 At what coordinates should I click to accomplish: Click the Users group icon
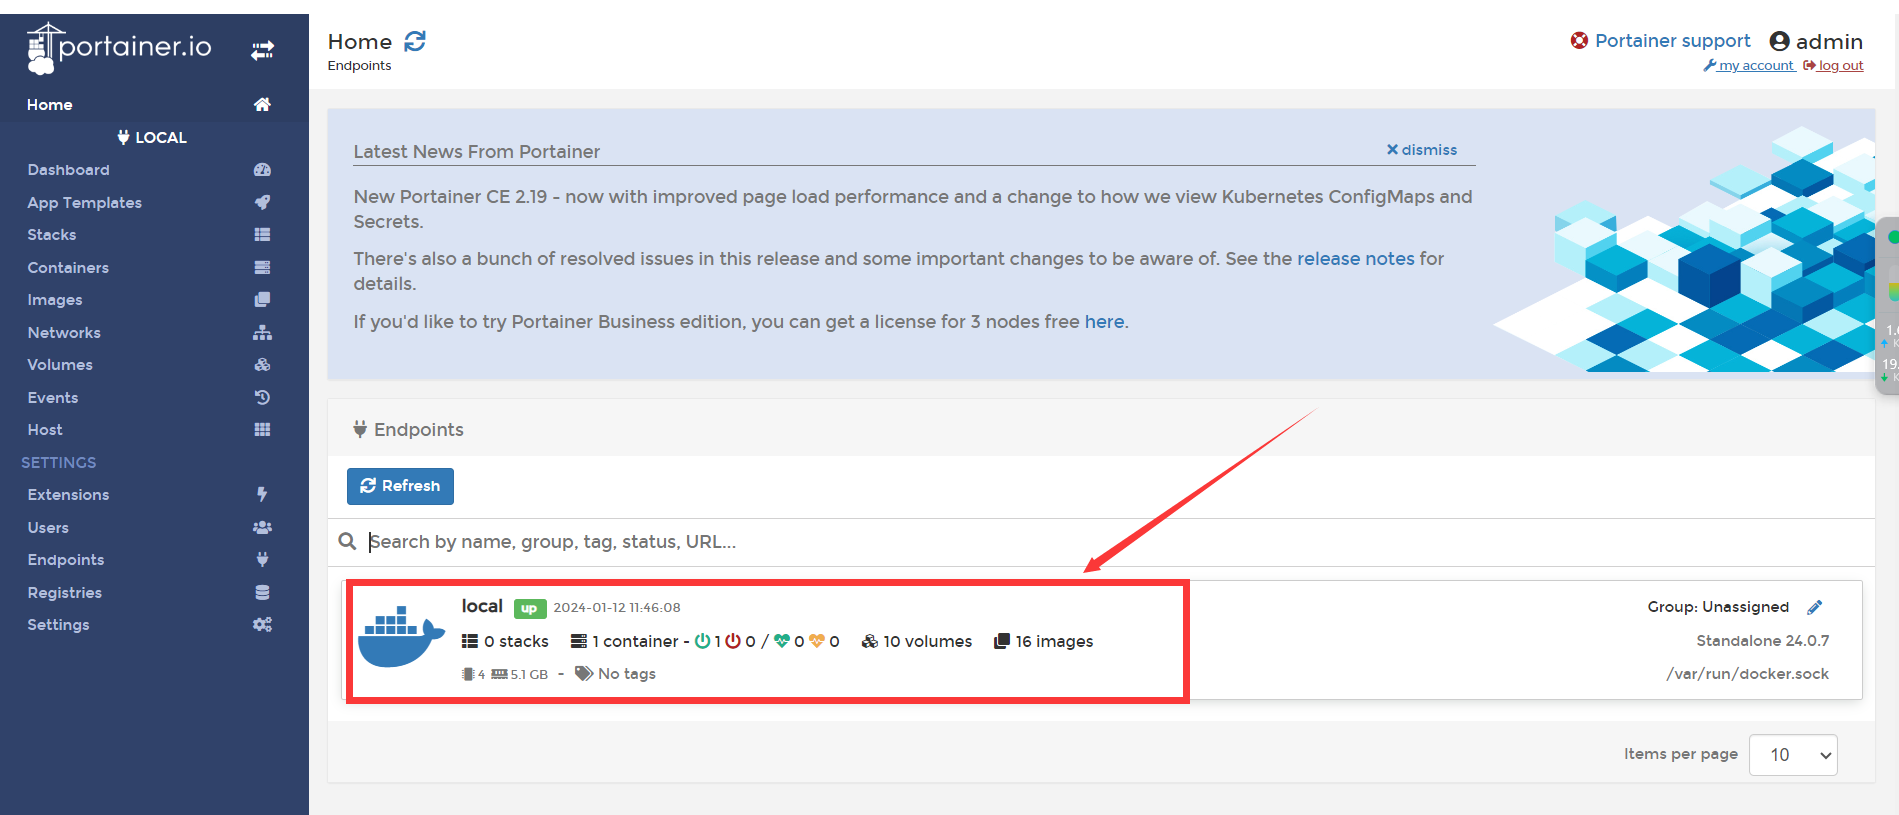[262, 527]
